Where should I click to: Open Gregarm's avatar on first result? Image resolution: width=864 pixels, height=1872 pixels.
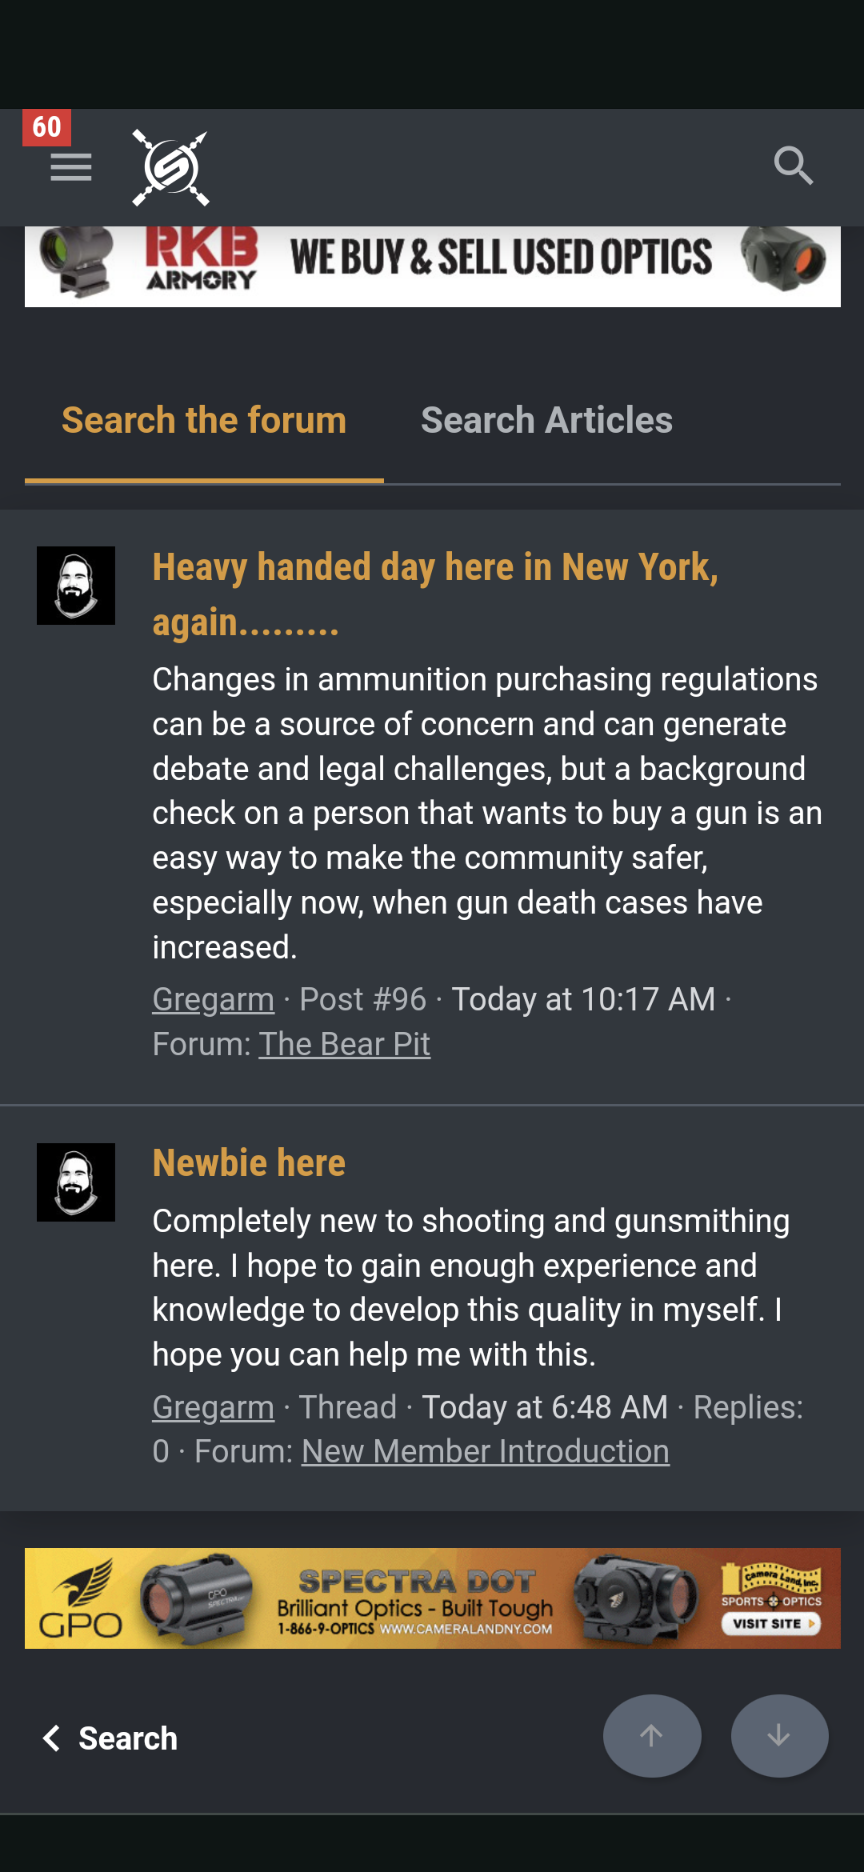coord(76,585)
